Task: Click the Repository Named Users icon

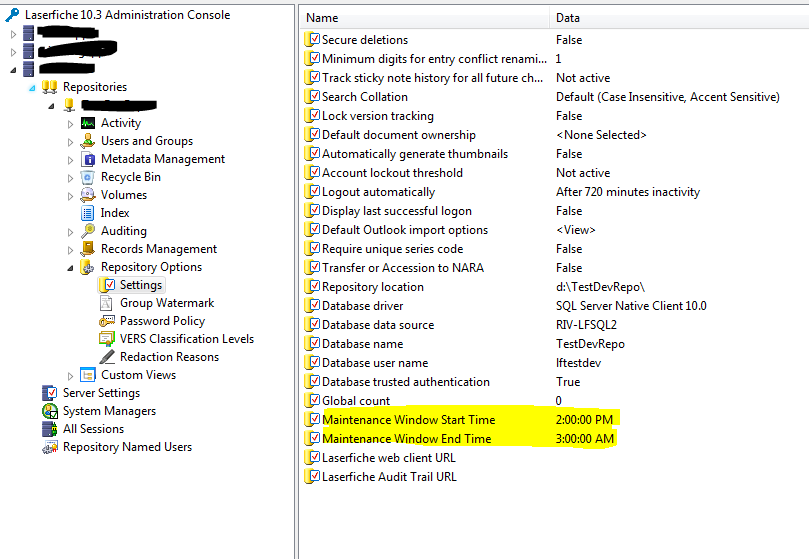Action: coord(50,447)
